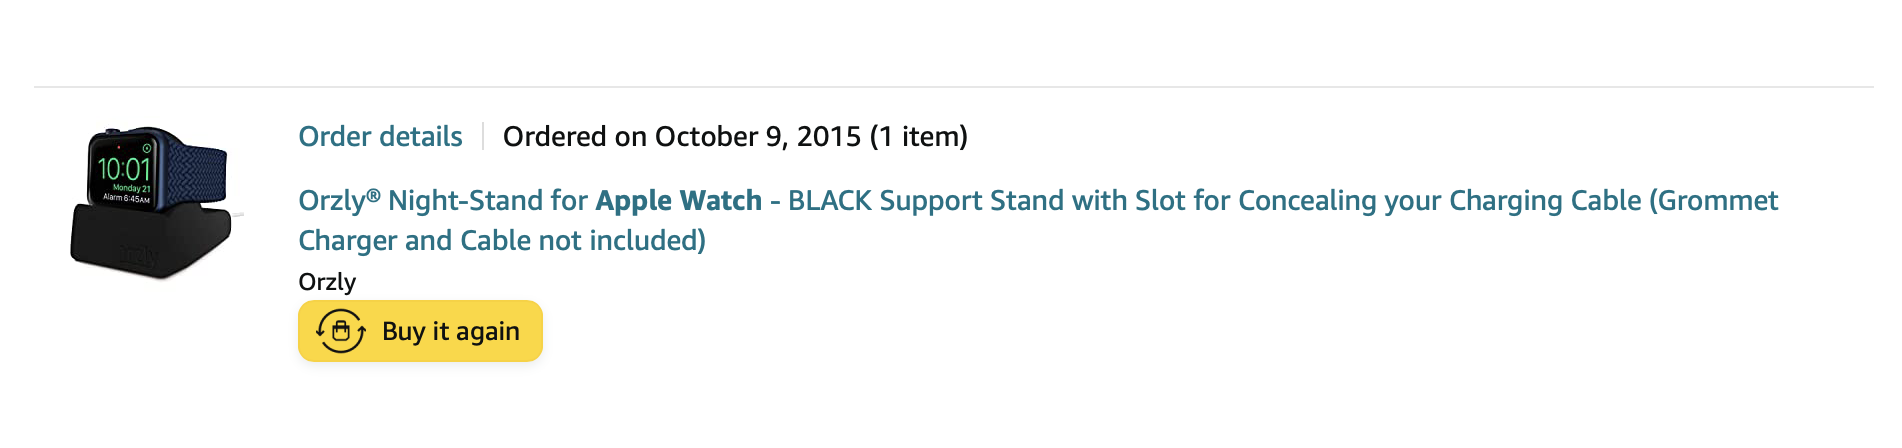Click "Charger and Cable not included)" title line
1902x448 pixels.
point(502,241)
